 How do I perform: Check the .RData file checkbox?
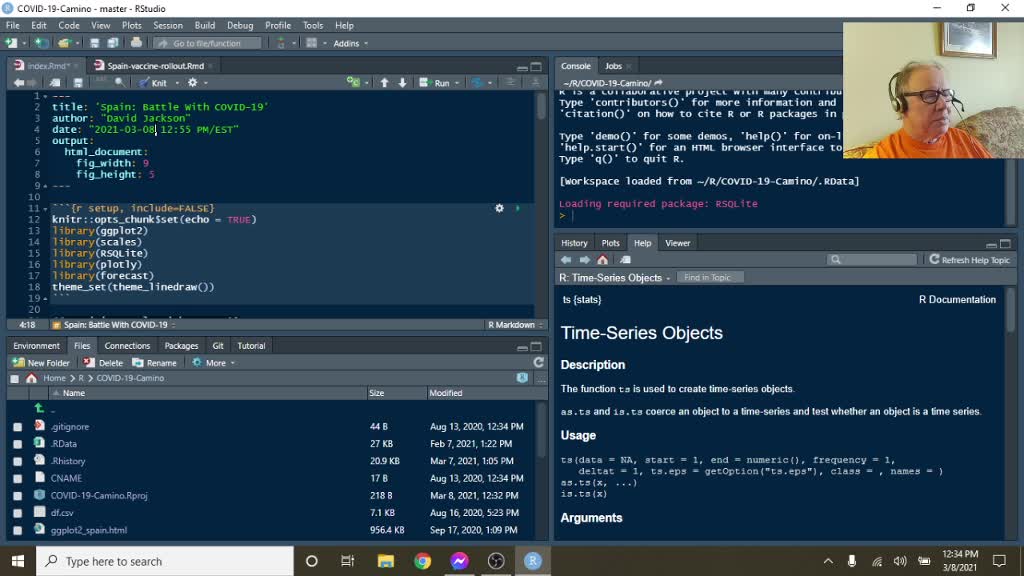(x=18, y=444)
